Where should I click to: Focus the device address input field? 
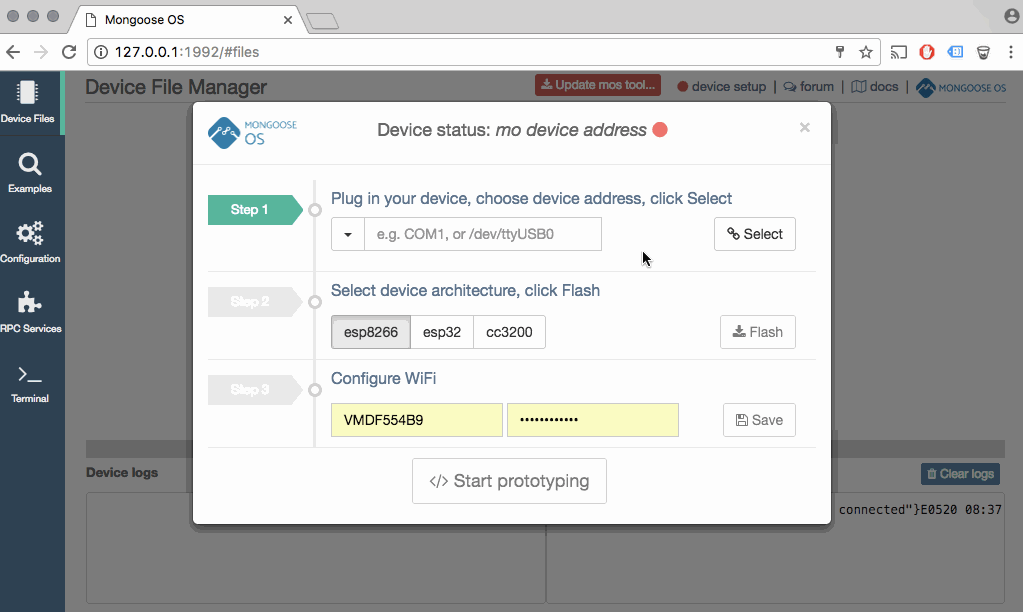pos(483,234)
